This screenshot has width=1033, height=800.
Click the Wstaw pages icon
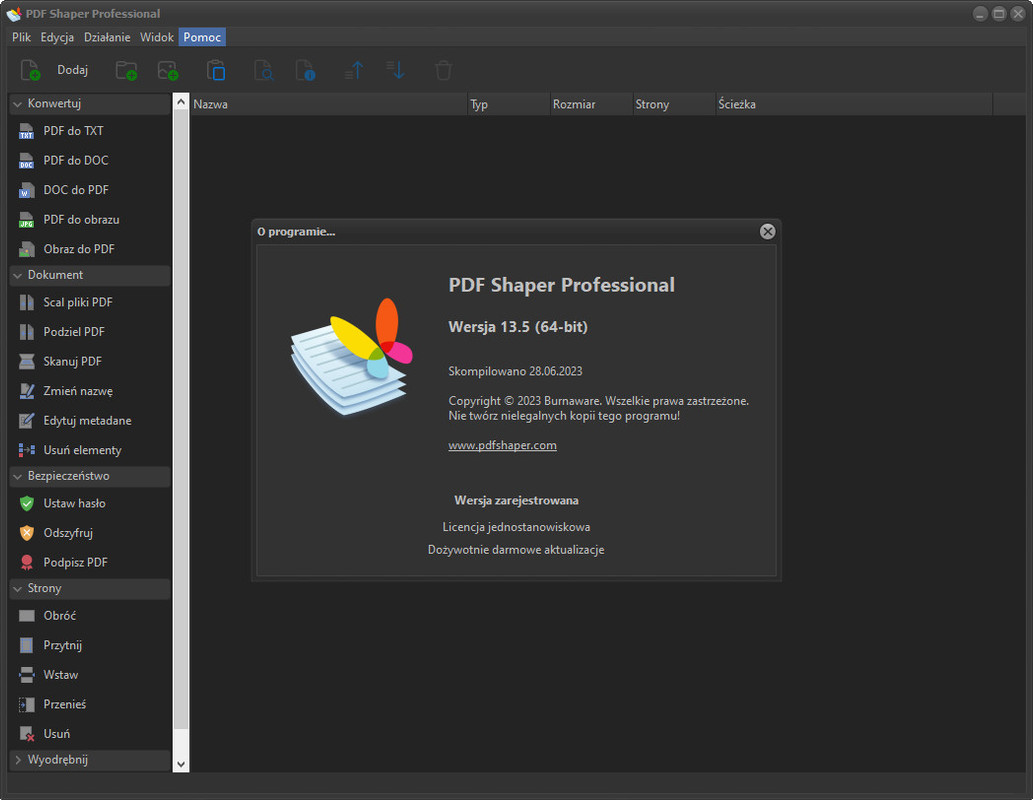coord(26,675)
